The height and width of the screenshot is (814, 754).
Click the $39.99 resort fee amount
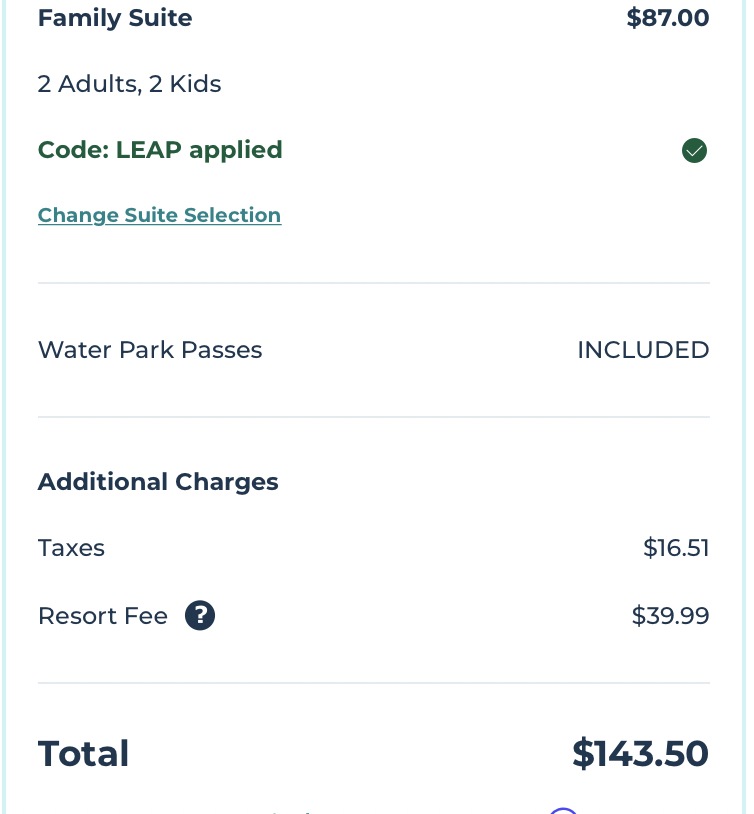pyautogui.click(x=670, y=616)
